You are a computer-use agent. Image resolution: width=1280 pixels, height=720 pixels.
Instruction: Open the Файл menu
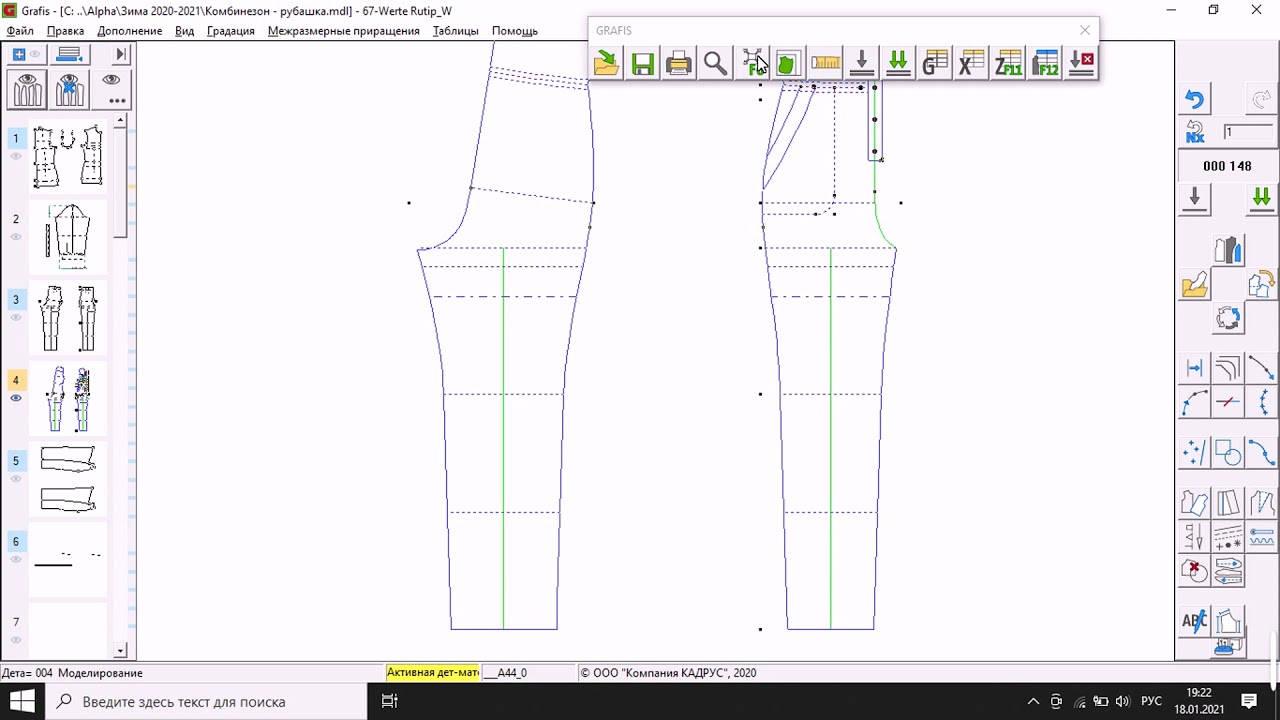point(20,31)
